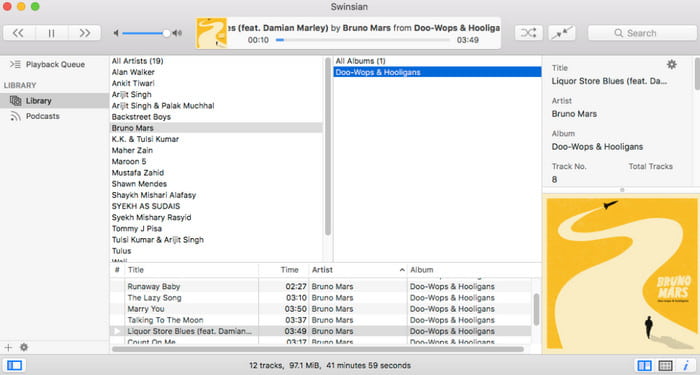
Task: Select artist Tommy J Pisa
Action: pyautogui.click(x=216, y=229)
